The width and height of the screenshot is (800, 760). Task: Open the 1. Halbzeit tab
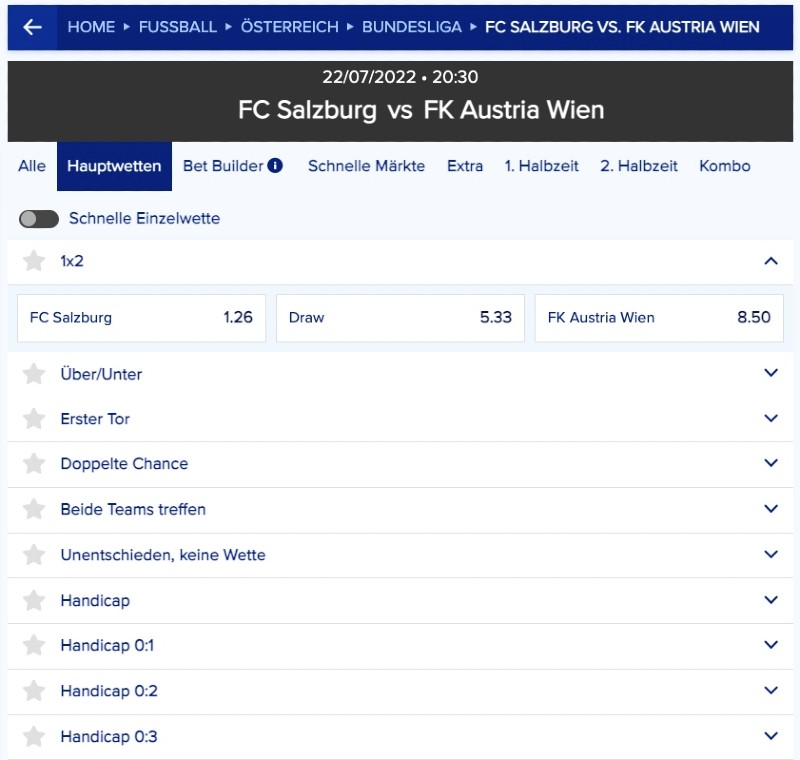[x=541, y=166]
